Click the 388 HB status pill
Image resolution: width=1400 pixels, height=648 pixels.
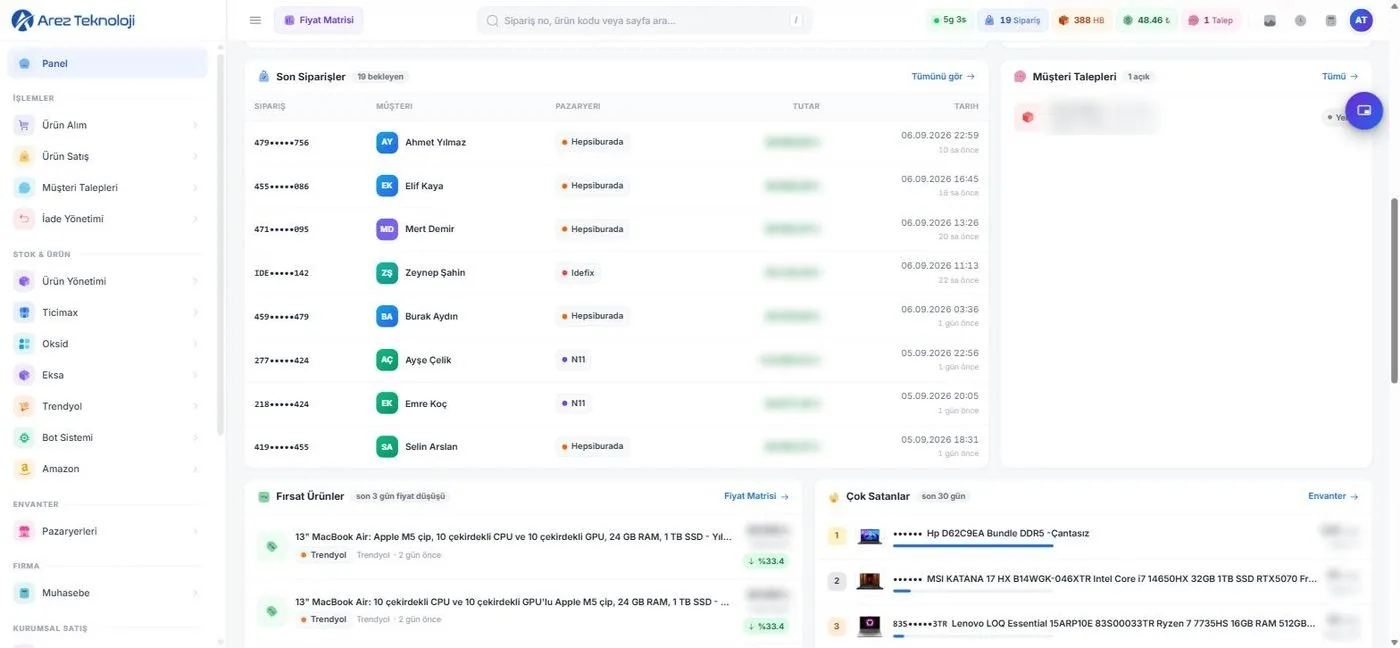[1082, 20]
